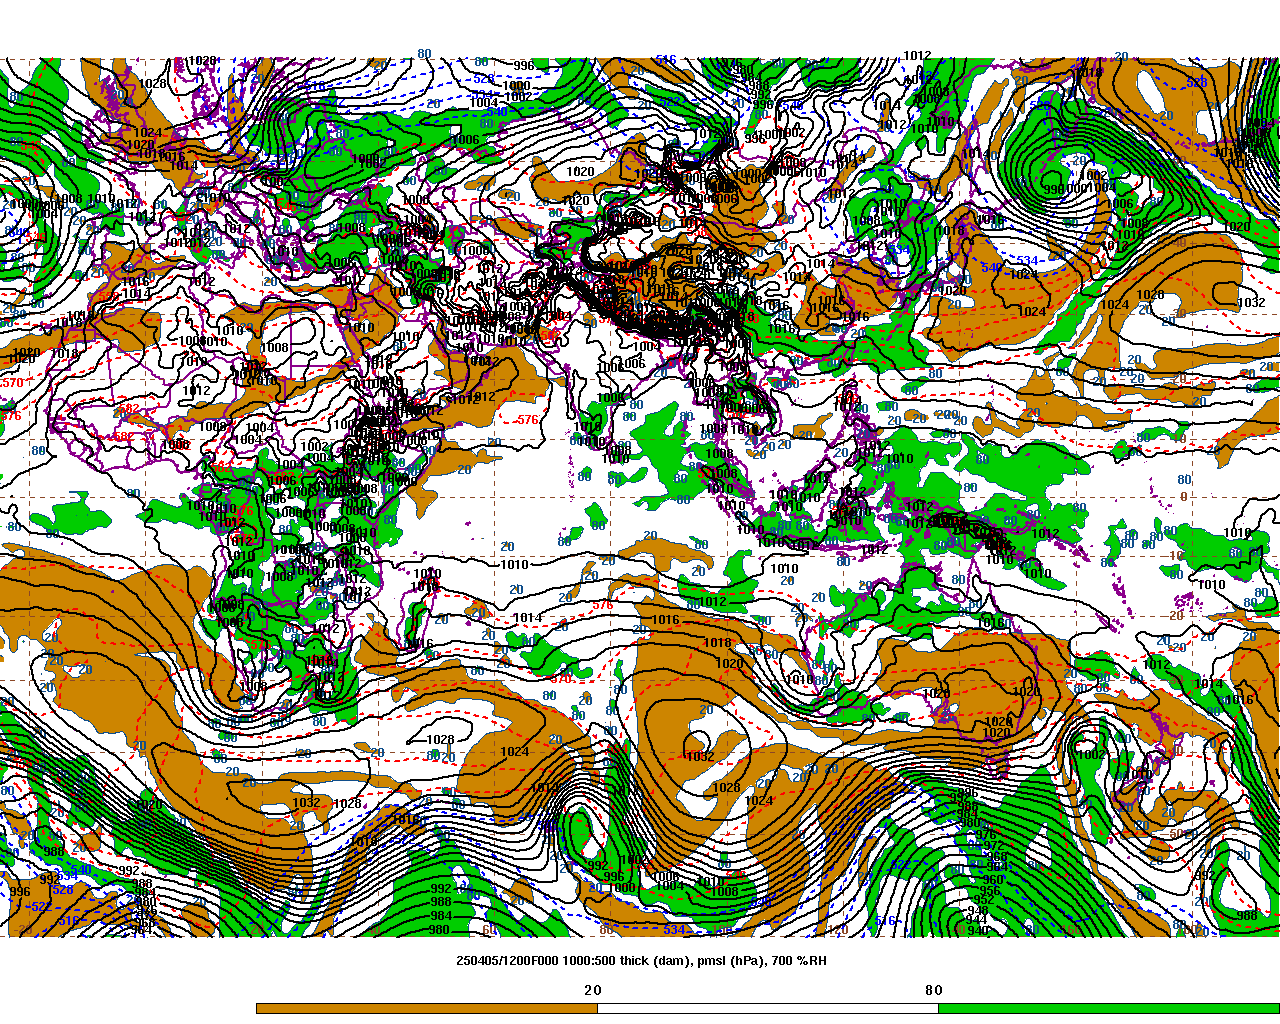
Task: Select the white legend bar segment between 20 and 80
Action: click(x=768, y=1008)
